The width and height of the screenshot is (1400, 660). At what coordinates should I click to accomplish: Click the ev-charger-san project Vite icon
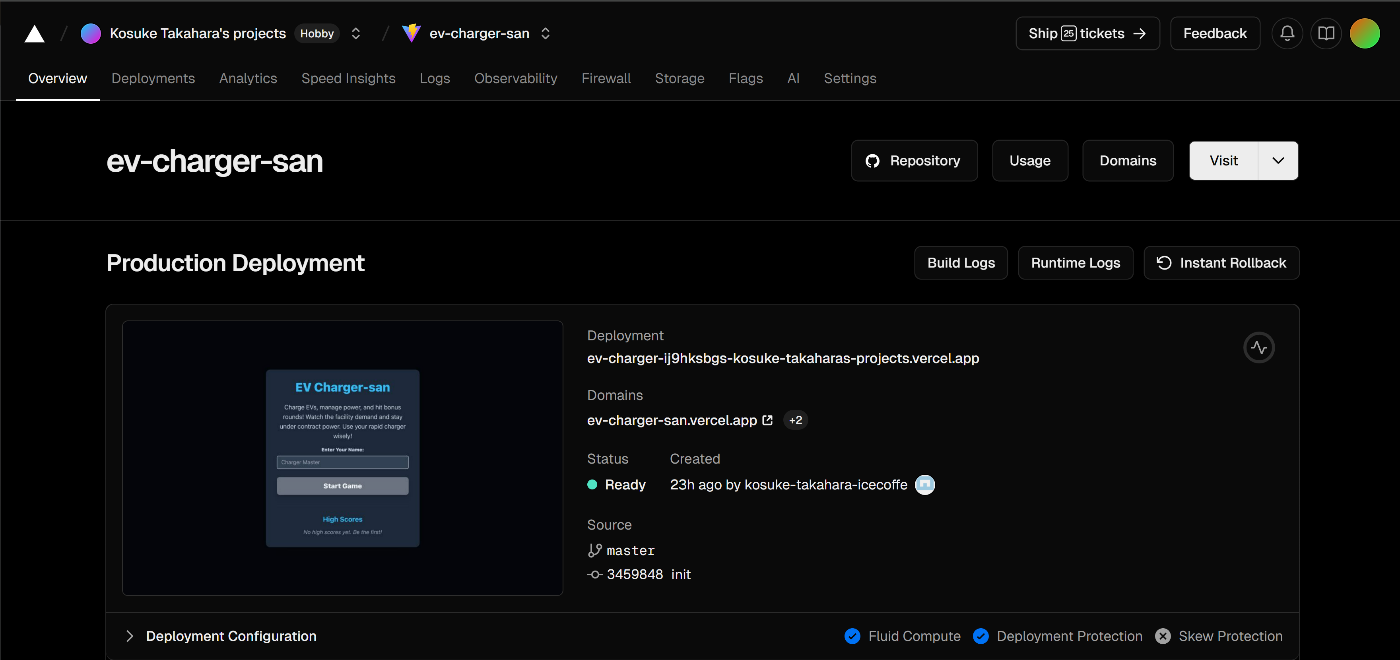coord(412,33)
